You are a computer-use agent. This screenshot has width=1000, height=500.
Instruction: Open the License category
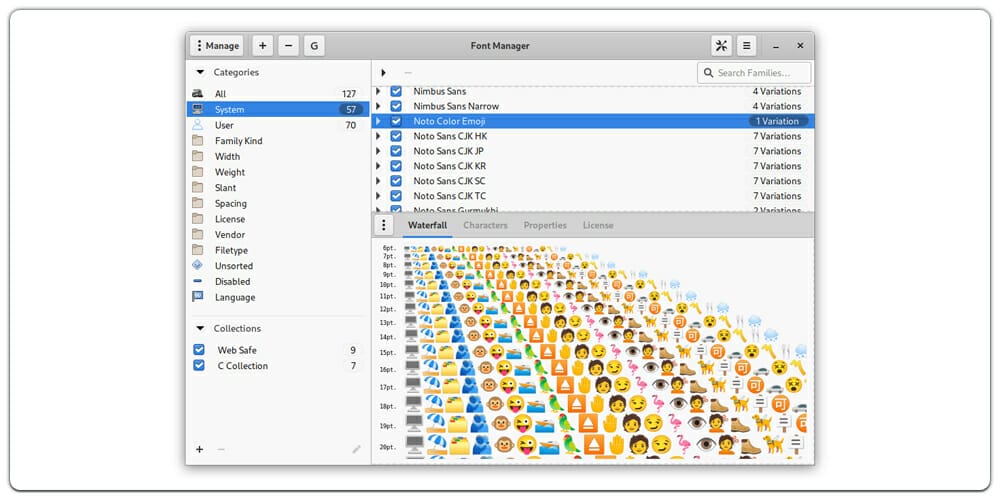[278, 219]
